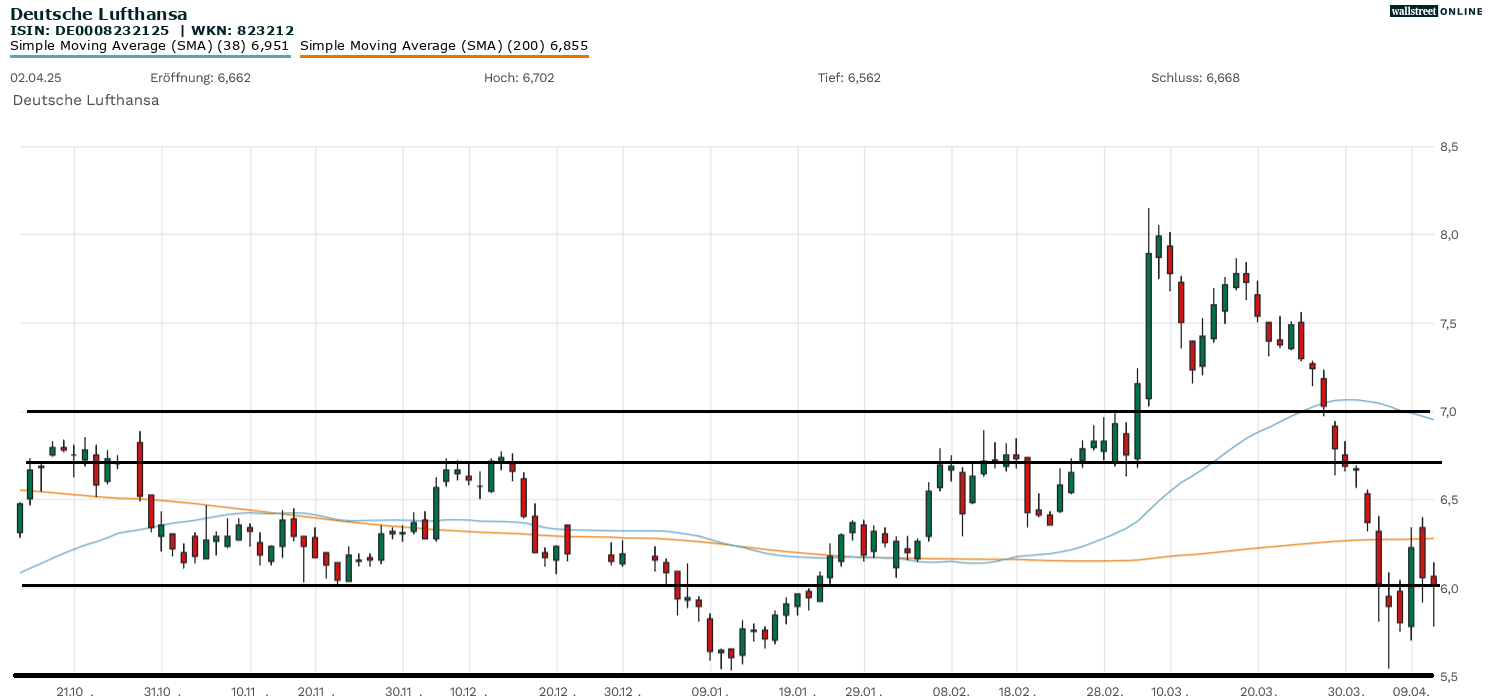Click the 10.03. date on the time axis

click(x=1168, y=691)
